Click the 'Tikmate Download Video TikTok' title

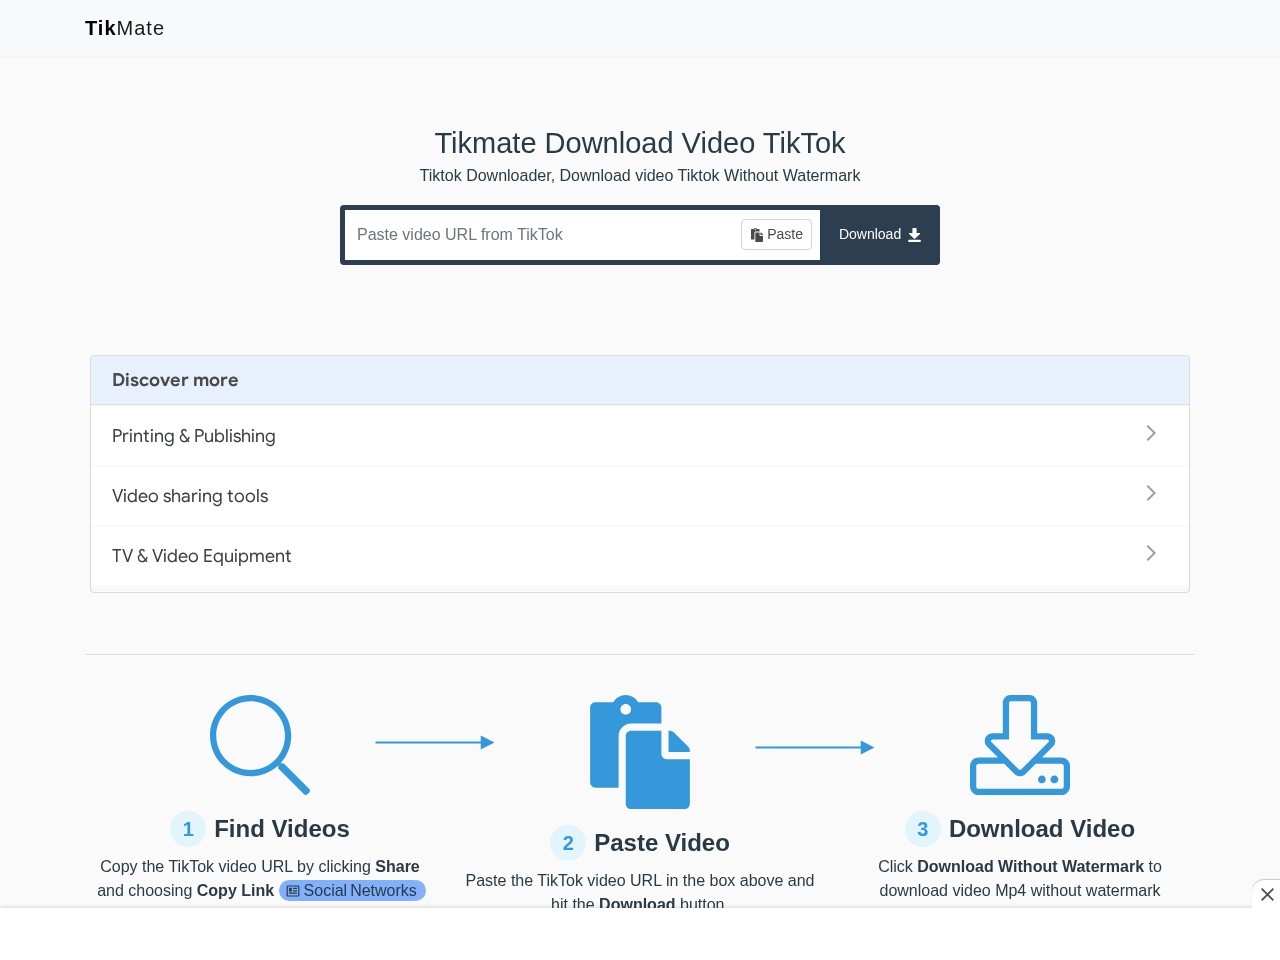640,143
